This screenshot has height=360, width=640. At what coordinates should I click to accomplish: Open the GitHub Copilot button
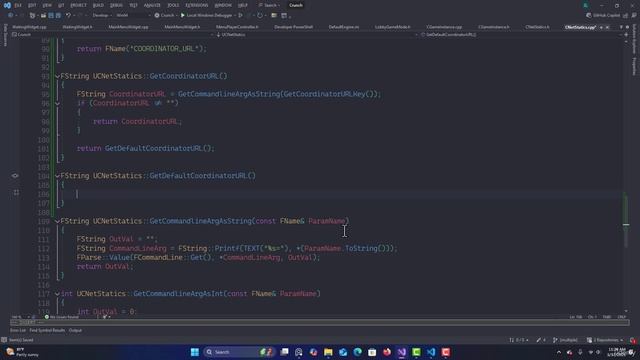pos(603,16)
